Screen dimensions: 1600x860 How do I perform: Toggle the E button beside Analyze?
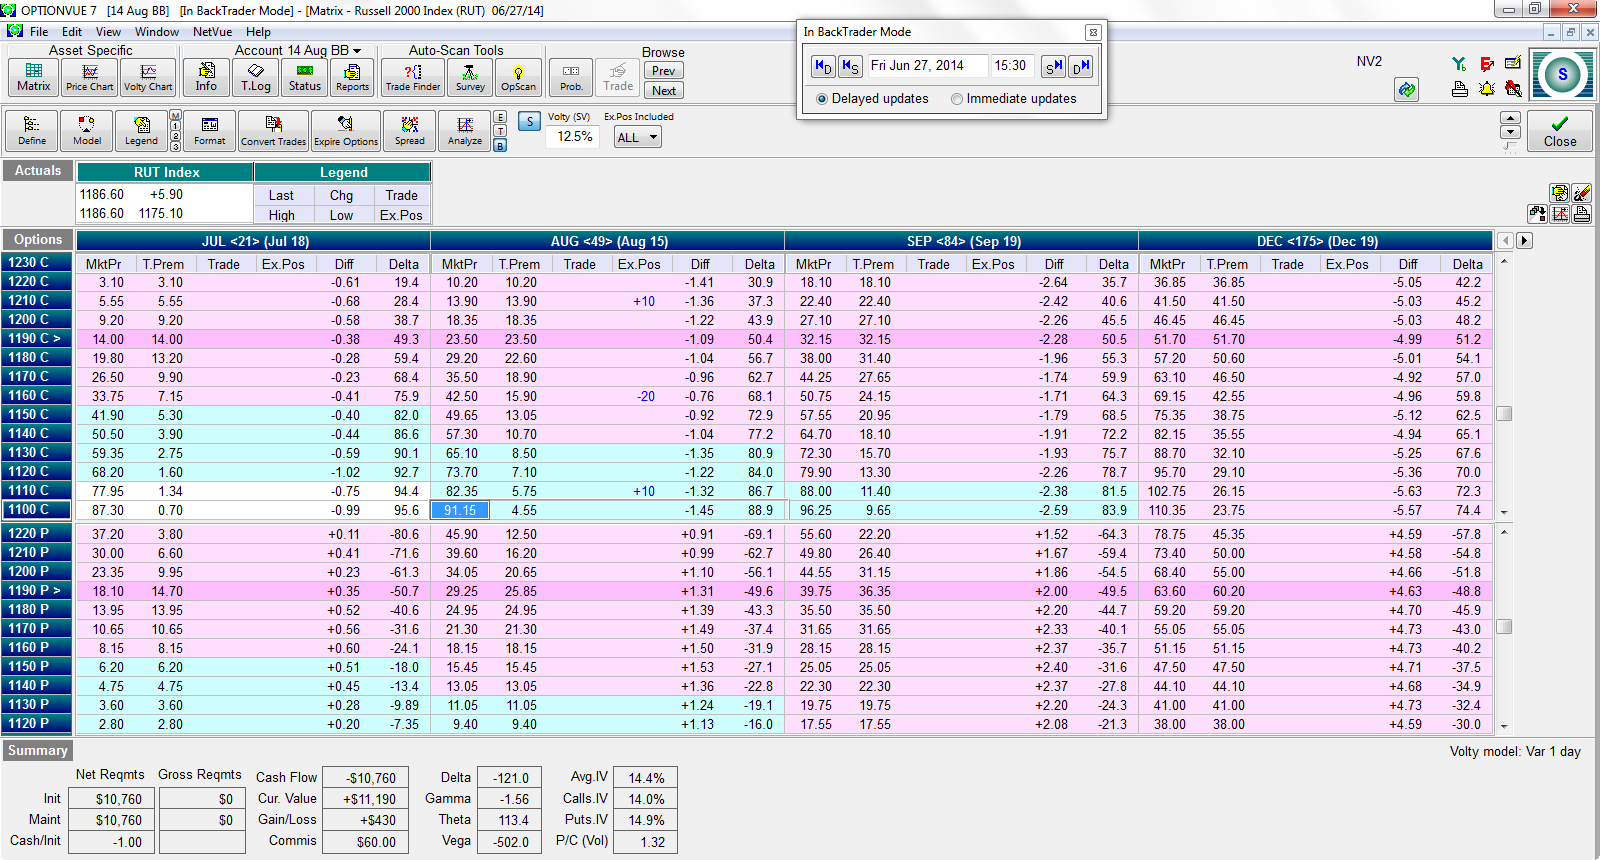(x=500, y=117)
